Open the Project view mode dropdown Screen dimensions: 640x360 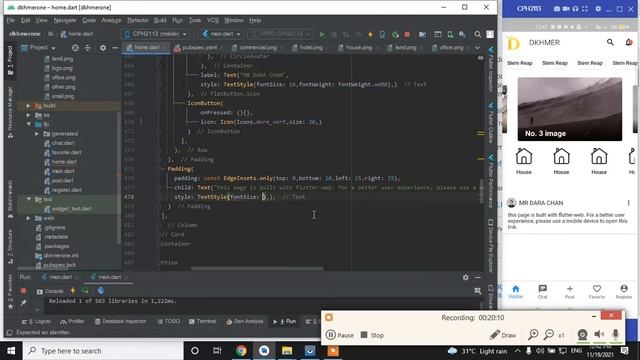pos(38,48)
